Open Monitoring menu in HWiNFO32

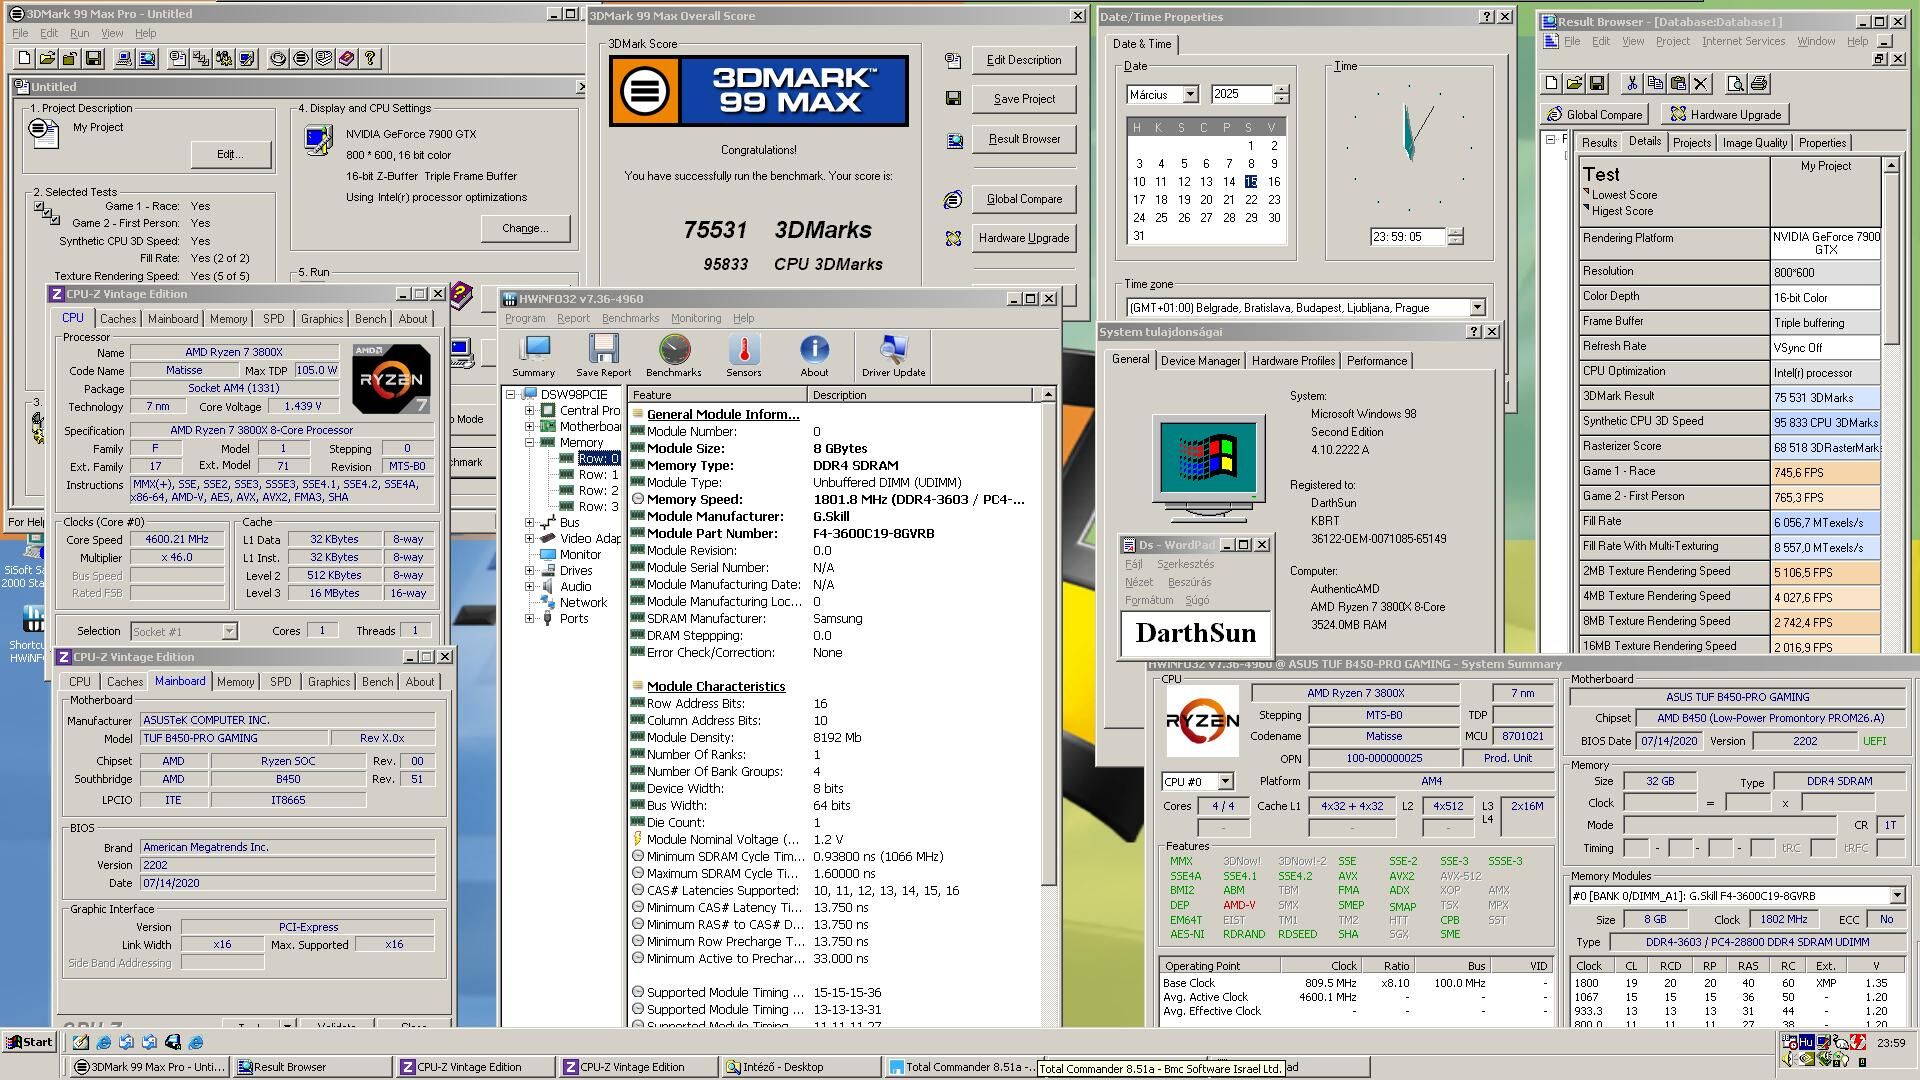pos(695,318)
